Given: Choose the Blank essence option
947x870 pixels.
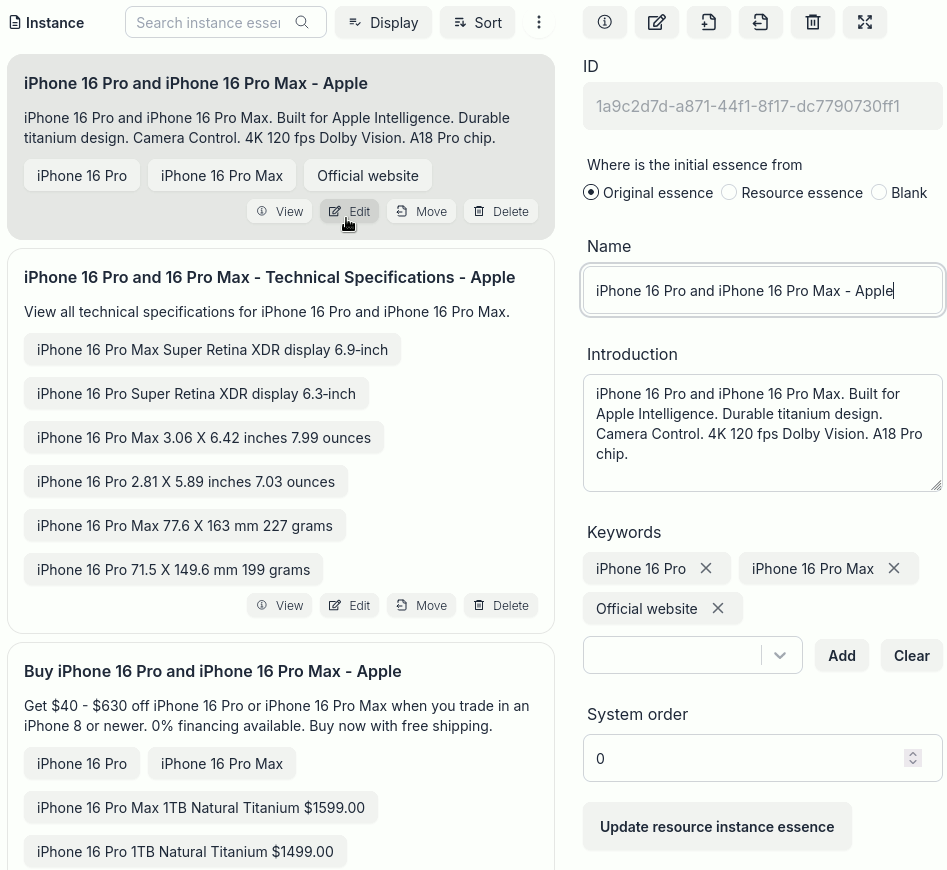Looking at the screenshot, I should [879, 193].
